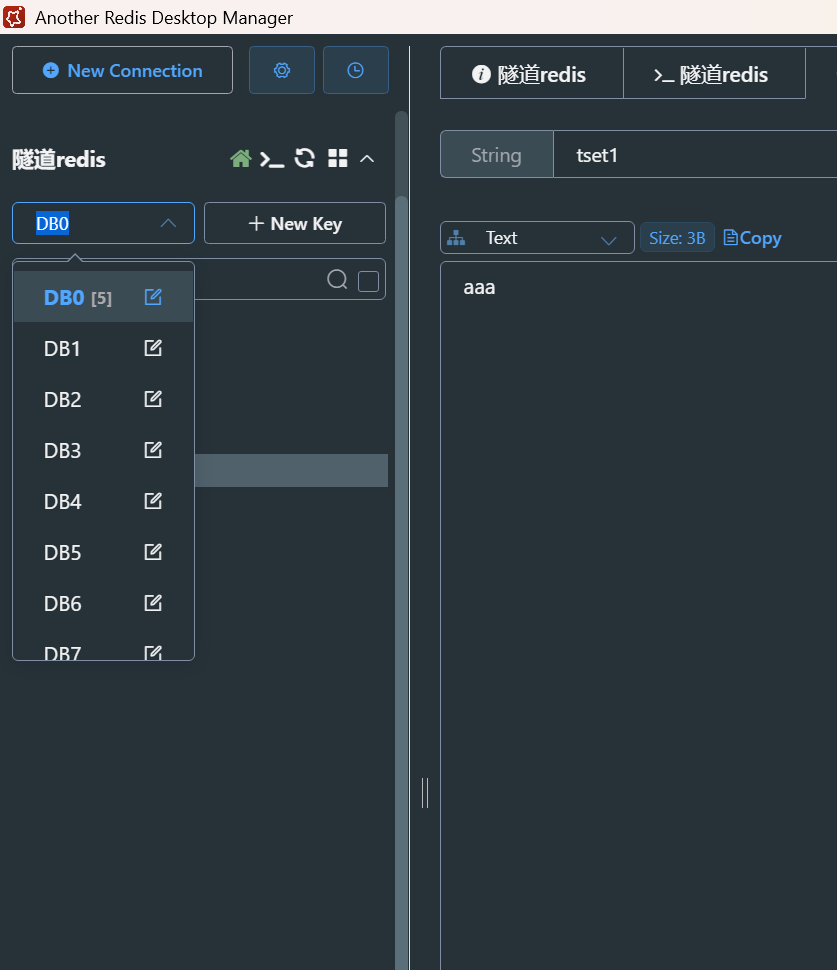Open the command log clock icon

click(x=356, y=71)
